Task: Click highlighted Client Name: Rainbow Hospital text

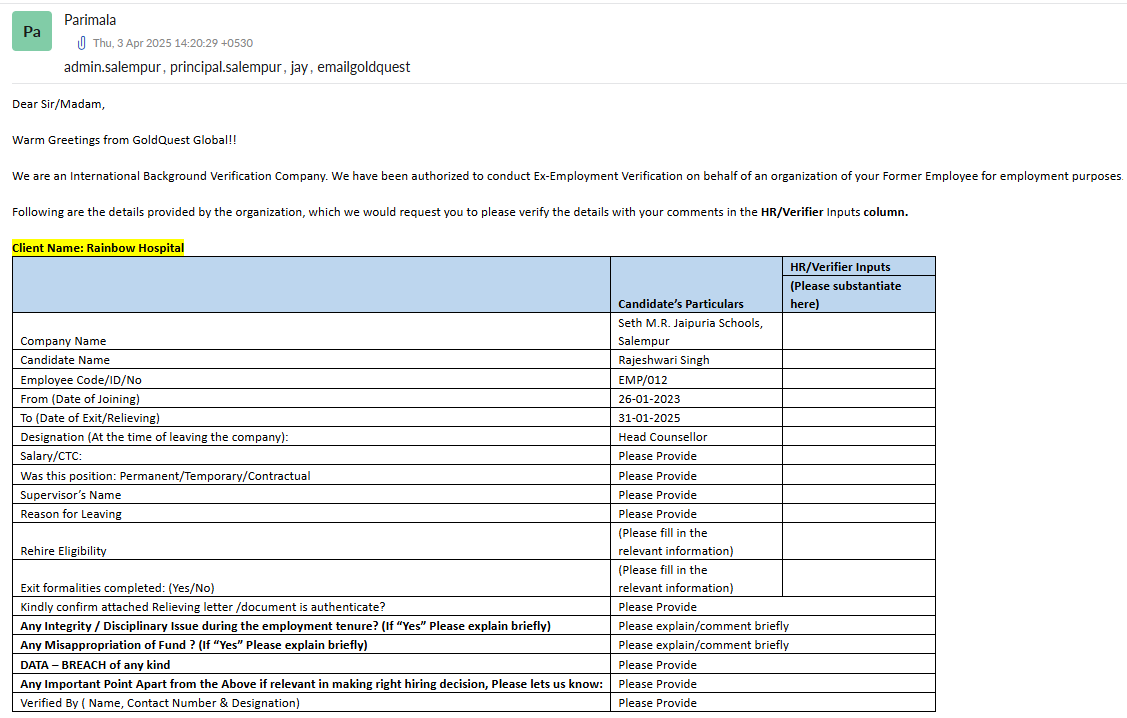Action: (x=98, y=247)
